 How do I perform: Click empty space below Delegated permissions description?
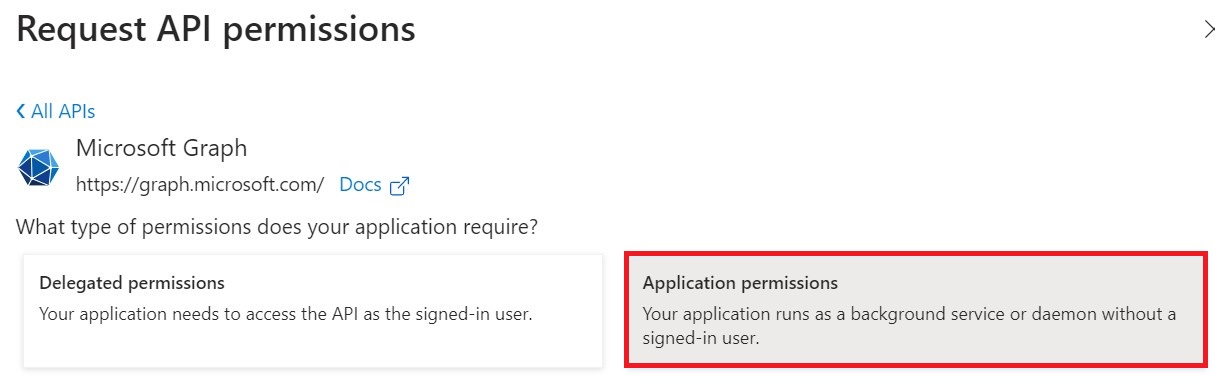coord(313,345)
